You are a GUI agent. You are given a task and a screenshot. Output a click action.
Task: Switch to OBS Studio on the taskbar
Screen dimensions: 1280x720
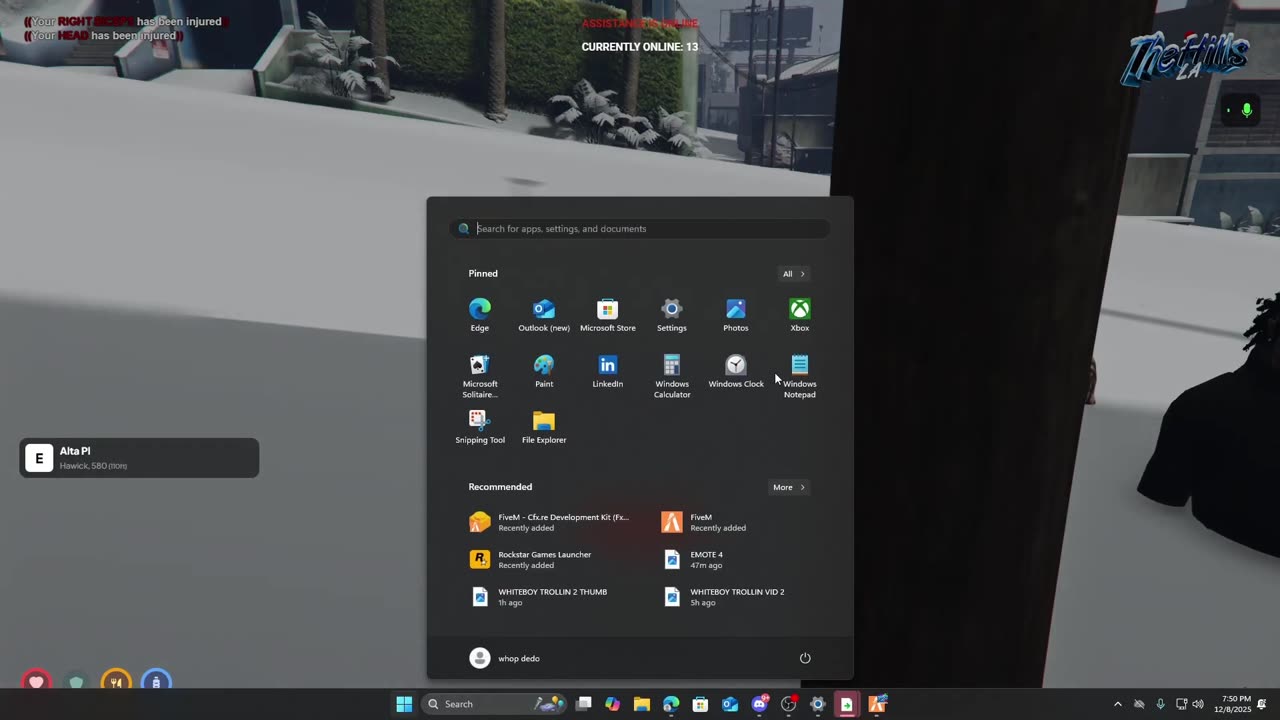click(788, 704)
